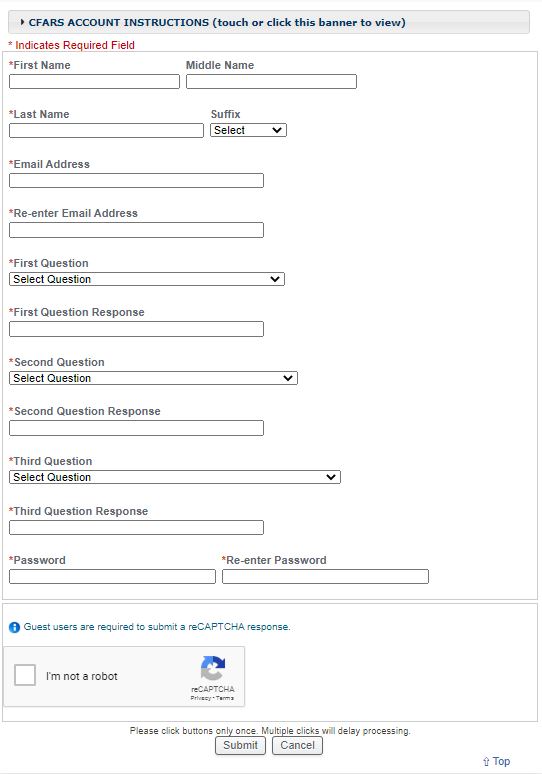Open the First Question dropdown
Screen dimensions: 542x774
147,279
